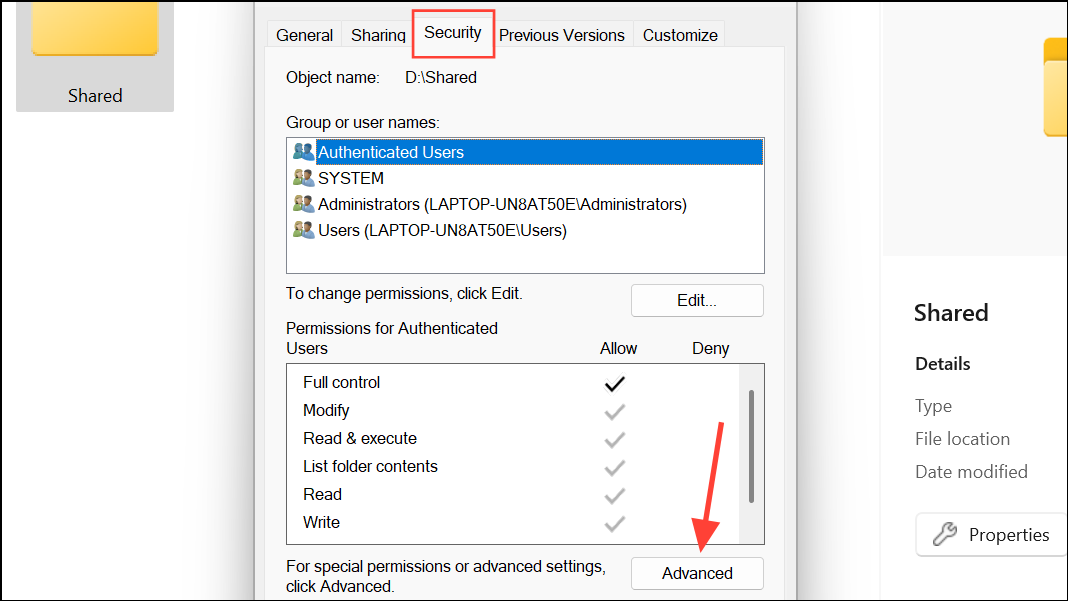Click the Full control allow checkmark
This screenshot has width=1068, height=601.
tap(614, 384)
